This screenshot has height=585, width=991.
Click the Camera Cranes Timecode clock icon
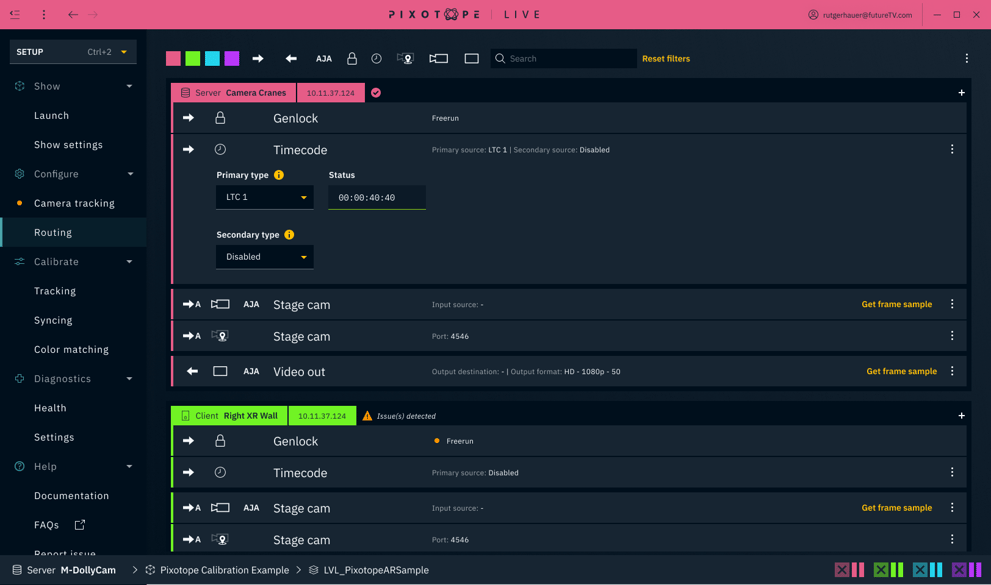(x=220, y=150)
